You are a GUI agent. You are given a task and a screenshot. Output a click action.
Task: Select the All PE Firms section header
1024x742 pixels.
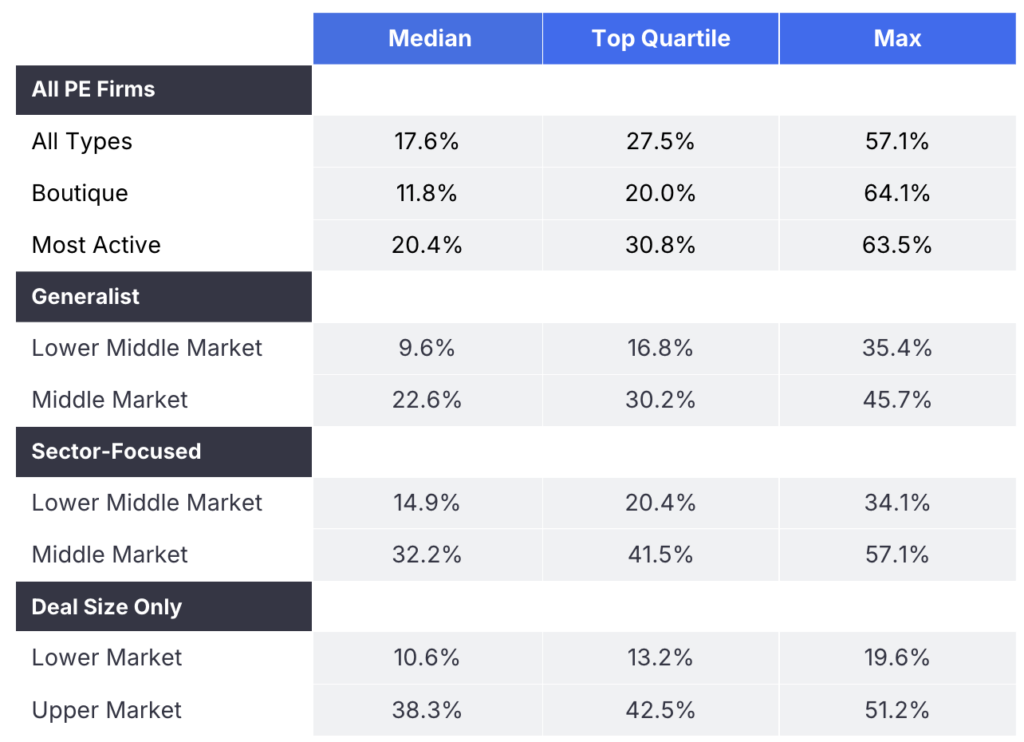93,90
